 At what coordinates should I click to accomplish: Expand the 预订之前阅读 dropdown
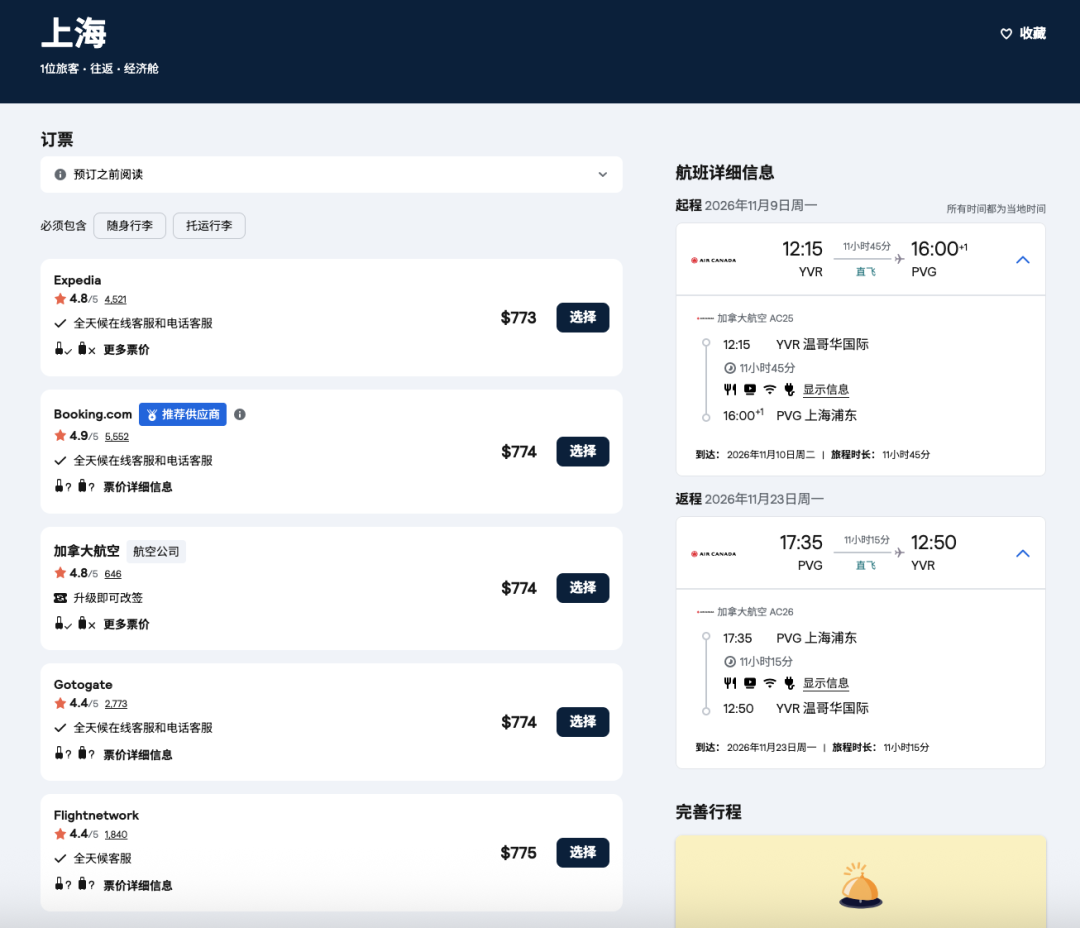point(602,175)
